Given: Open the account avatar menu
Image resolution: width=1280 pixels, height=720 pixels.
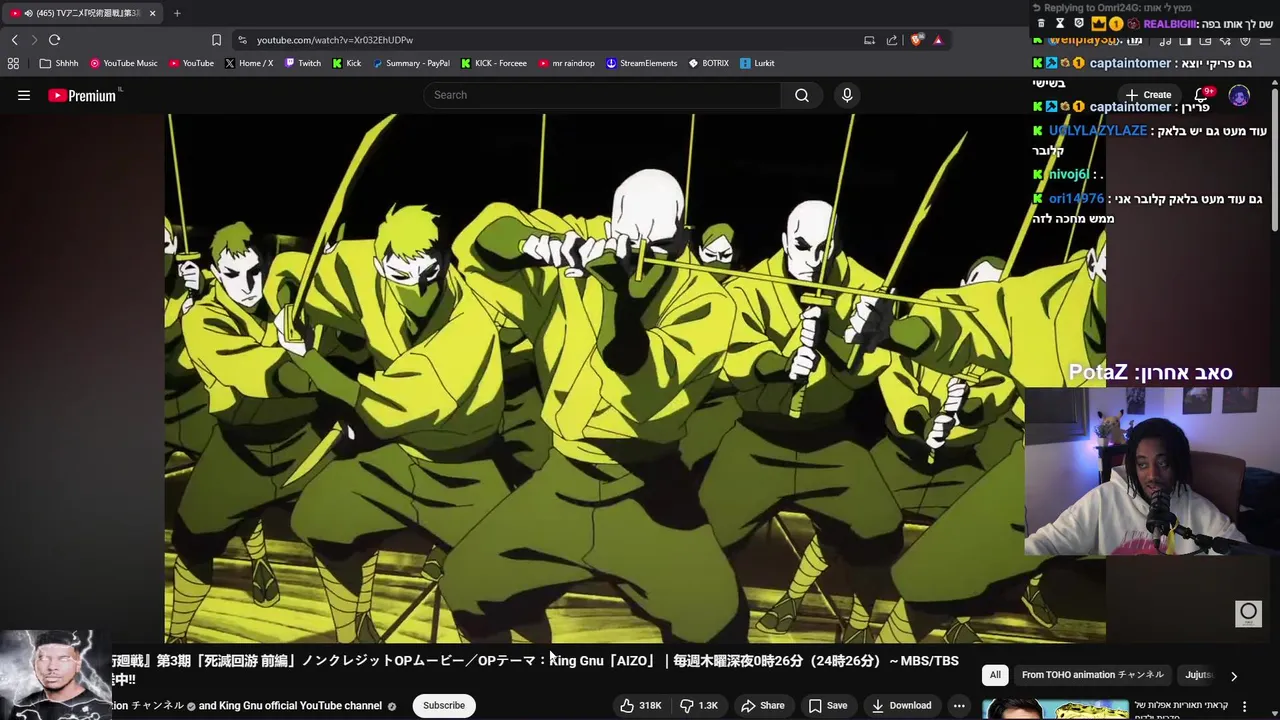Looking at the screenshot, I should pyautogui.click(x=1239, y=96).
